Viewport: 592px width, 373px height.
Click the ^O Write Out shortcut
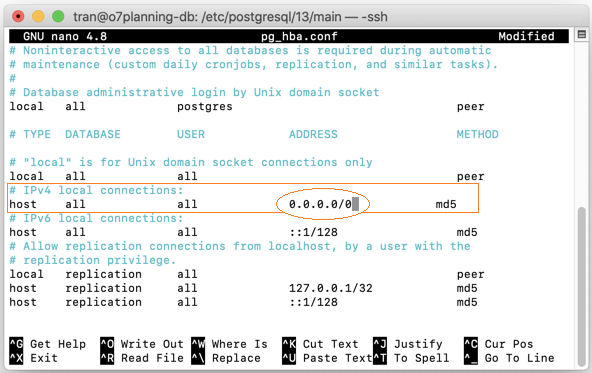pos(142,344)
